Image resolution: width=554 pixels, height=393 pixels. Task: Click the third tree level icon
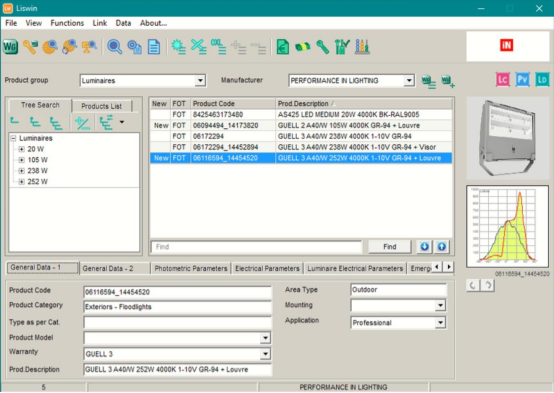(x=56, y=123)
